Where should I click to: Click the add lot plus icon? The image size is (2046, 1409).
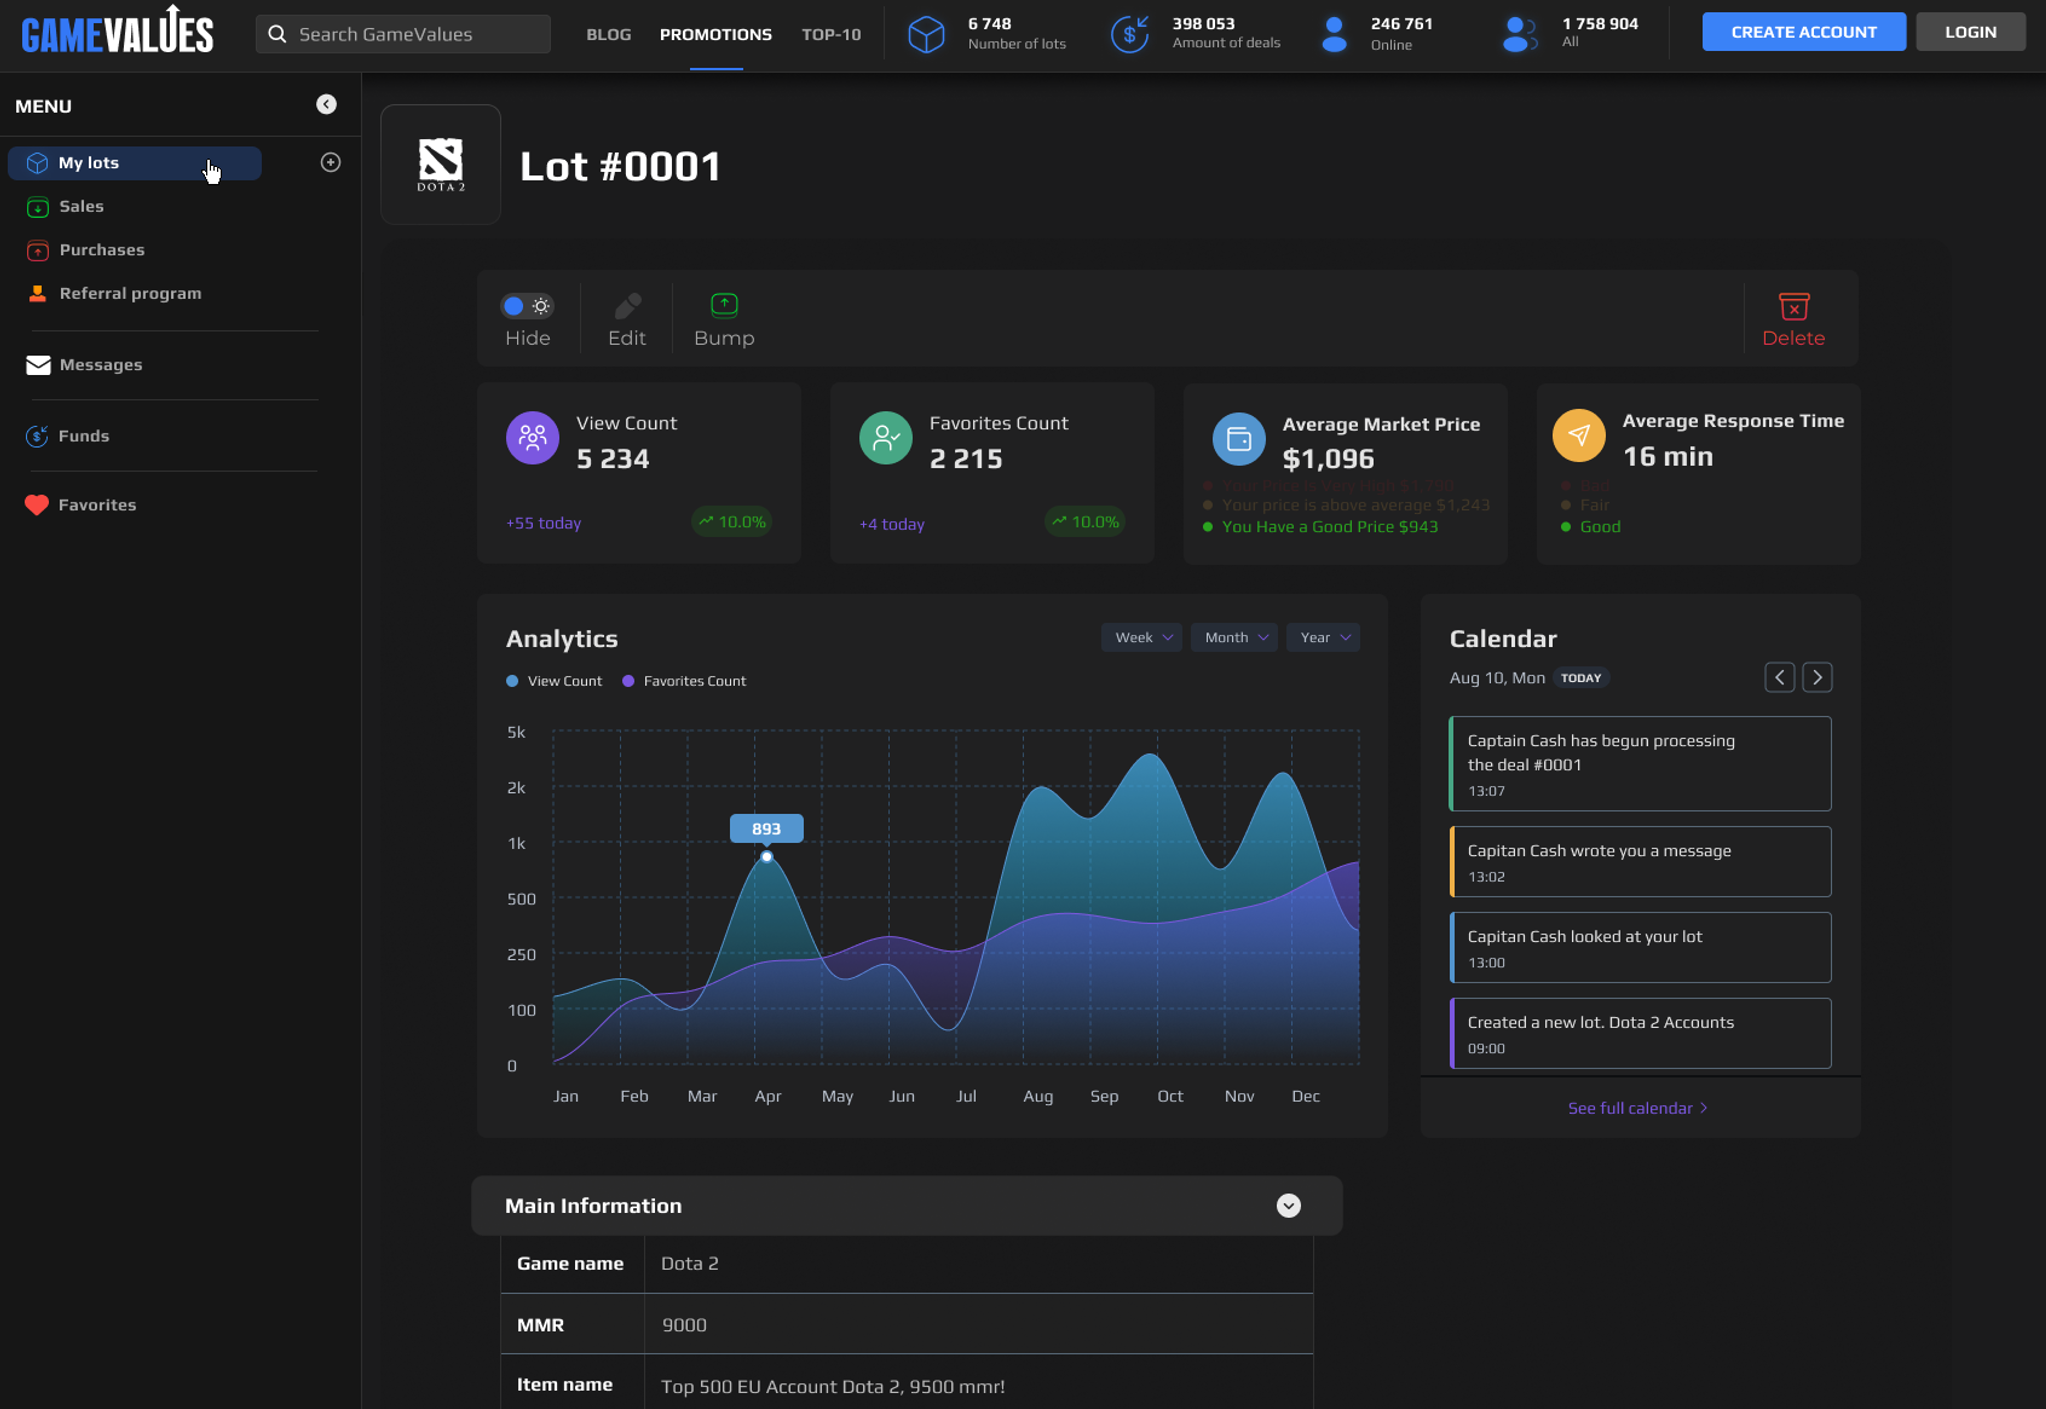(331, 162)
